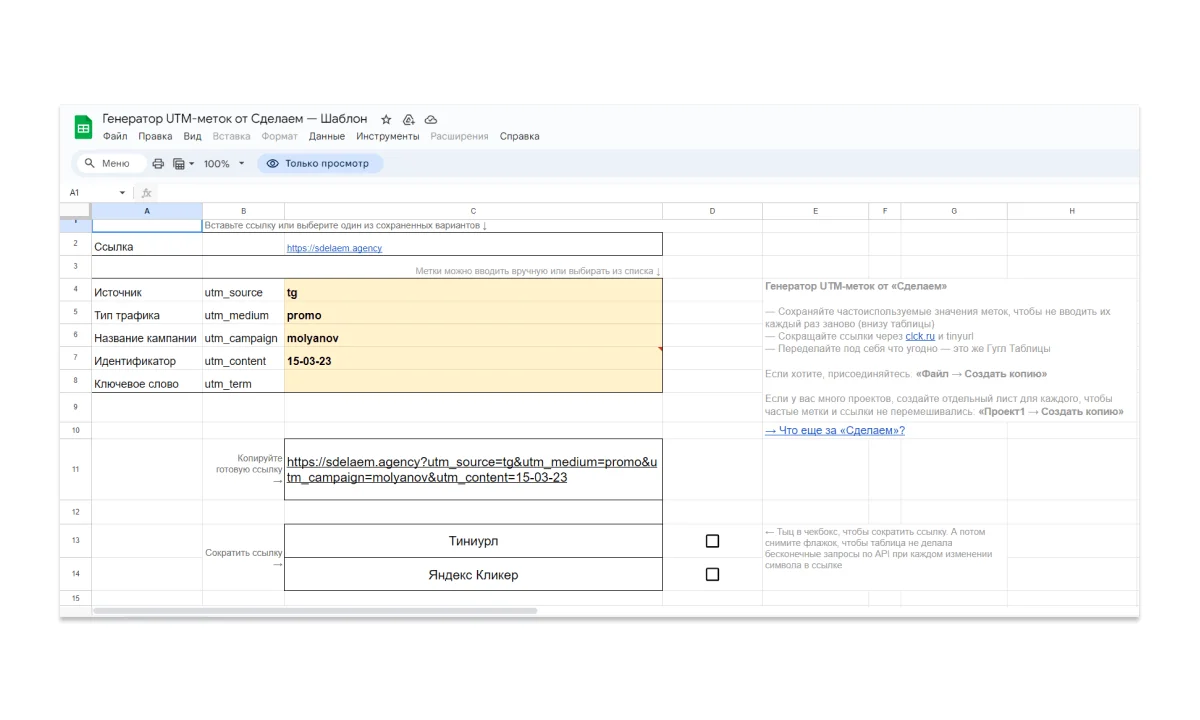Click the filter views table icon
The image size is (1200, 720).
coord(179,163)
